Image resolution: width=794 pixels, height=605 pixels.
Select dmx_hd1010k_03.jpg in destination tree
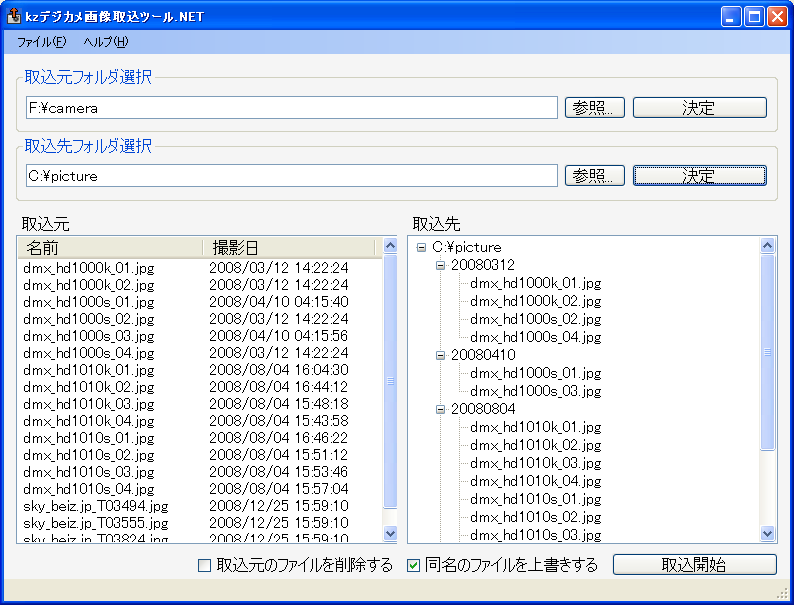[536, 464]
